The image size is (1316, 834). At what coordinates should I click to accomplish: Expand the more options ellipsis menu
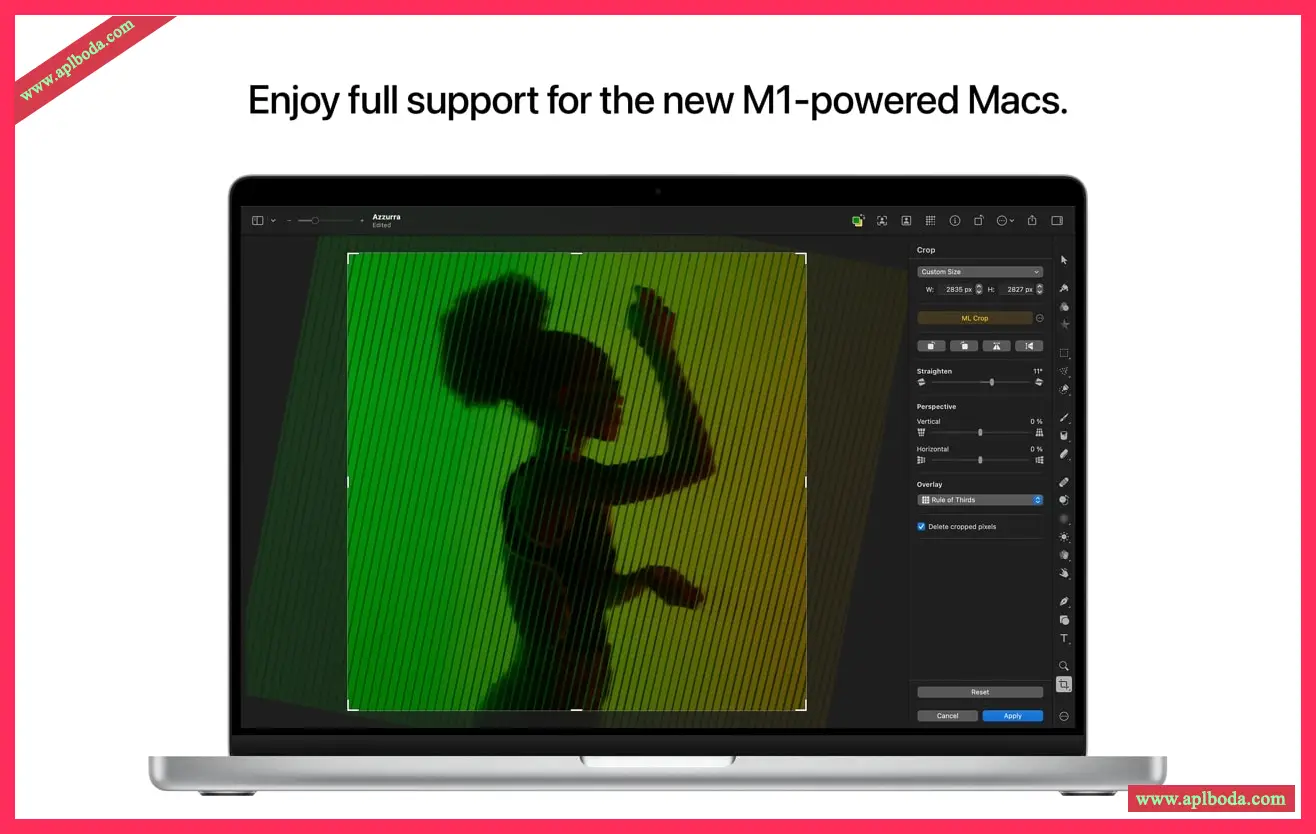tap(1005, 221)
